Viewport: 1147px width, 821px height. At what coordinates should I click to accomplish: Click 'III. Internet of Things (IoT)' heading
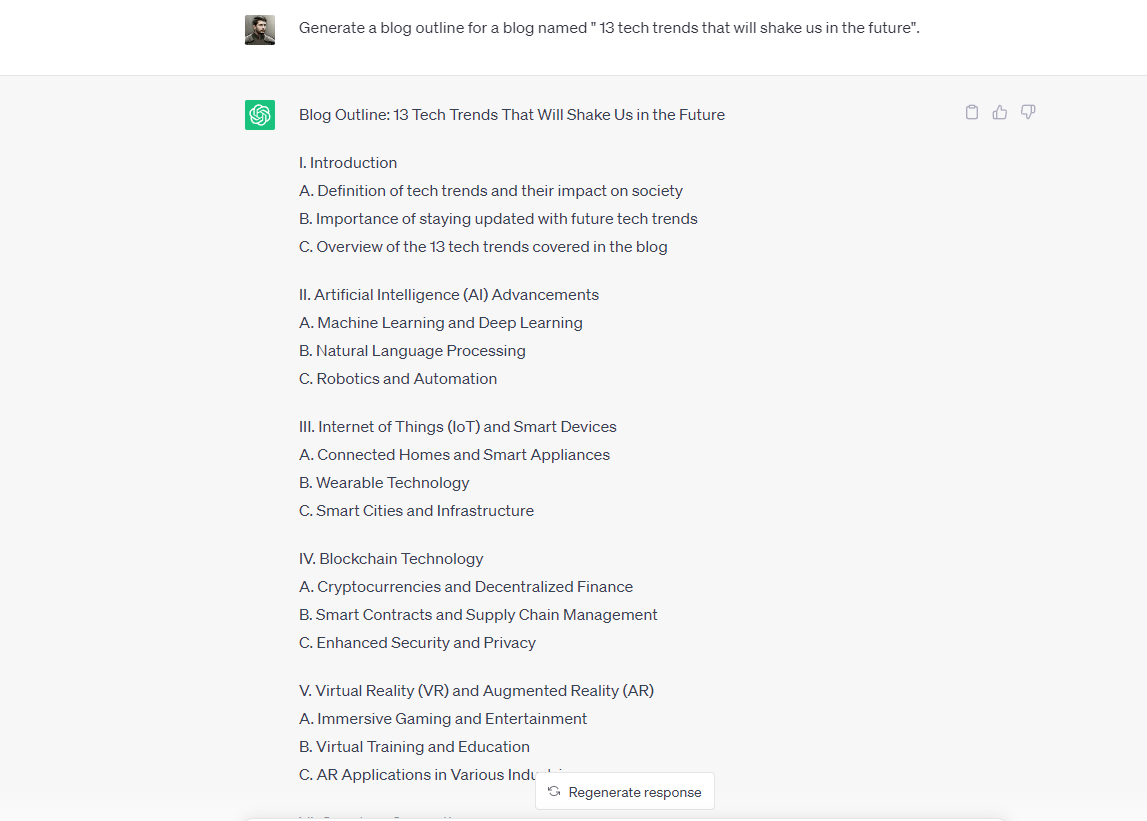click(457, 427)
